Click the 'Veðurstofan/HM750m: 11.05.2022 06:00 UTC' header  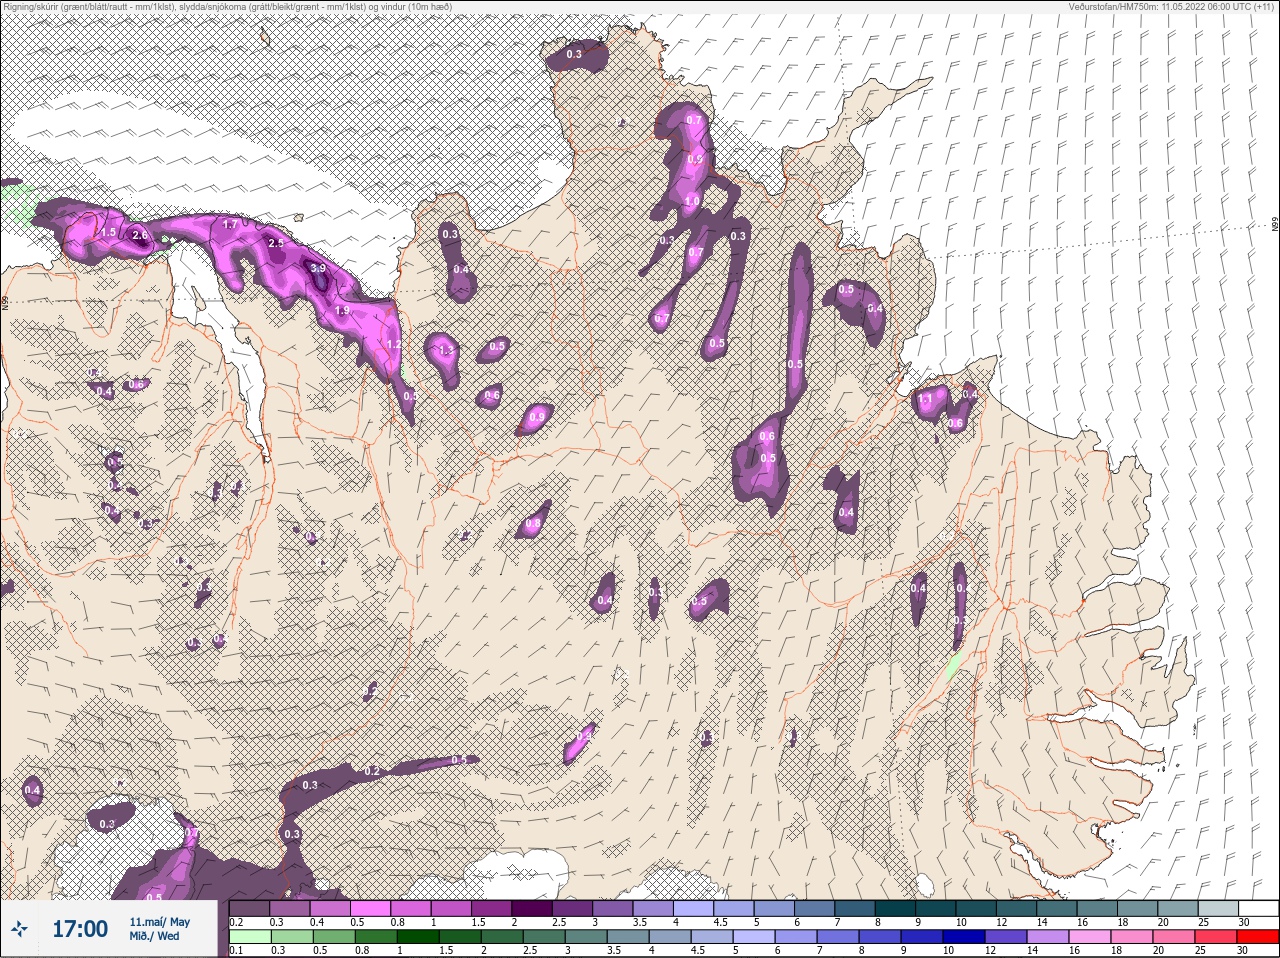pyautogui.click(x=1158, y=7)
